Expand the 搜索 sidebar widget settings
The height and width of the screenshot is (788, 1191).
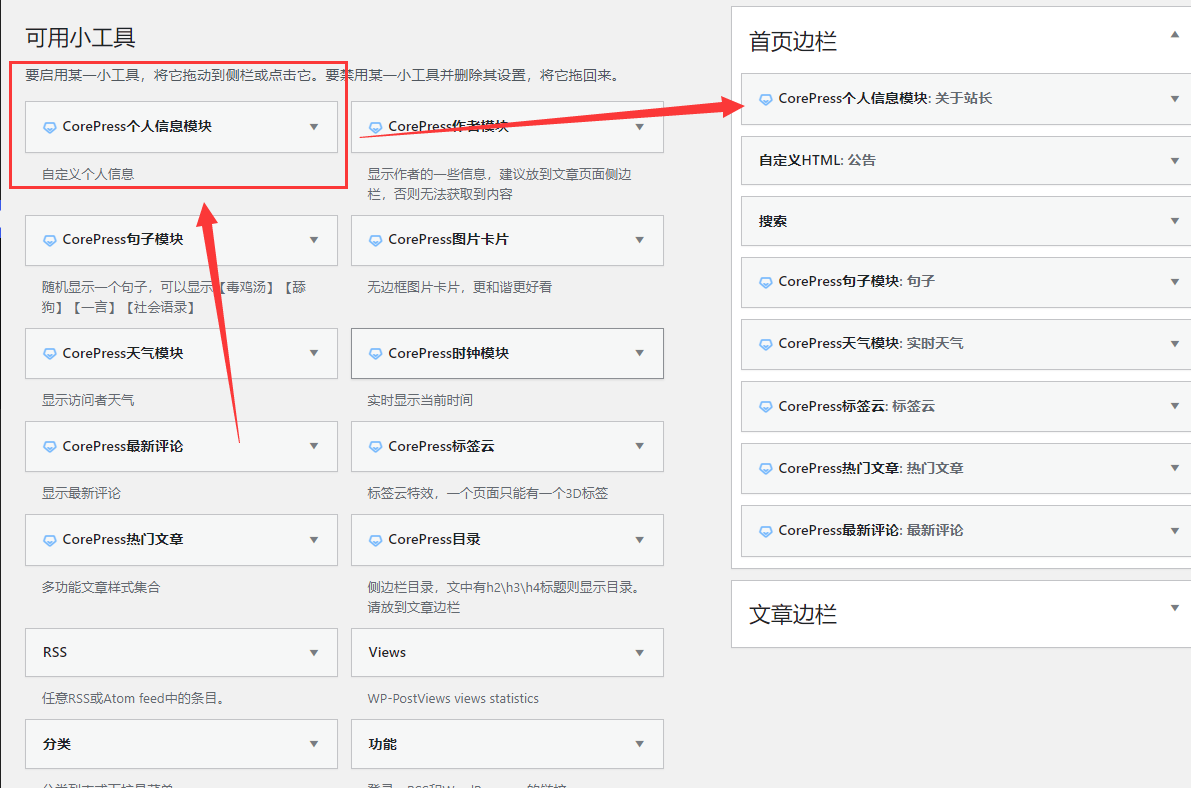click(1174, 221)
